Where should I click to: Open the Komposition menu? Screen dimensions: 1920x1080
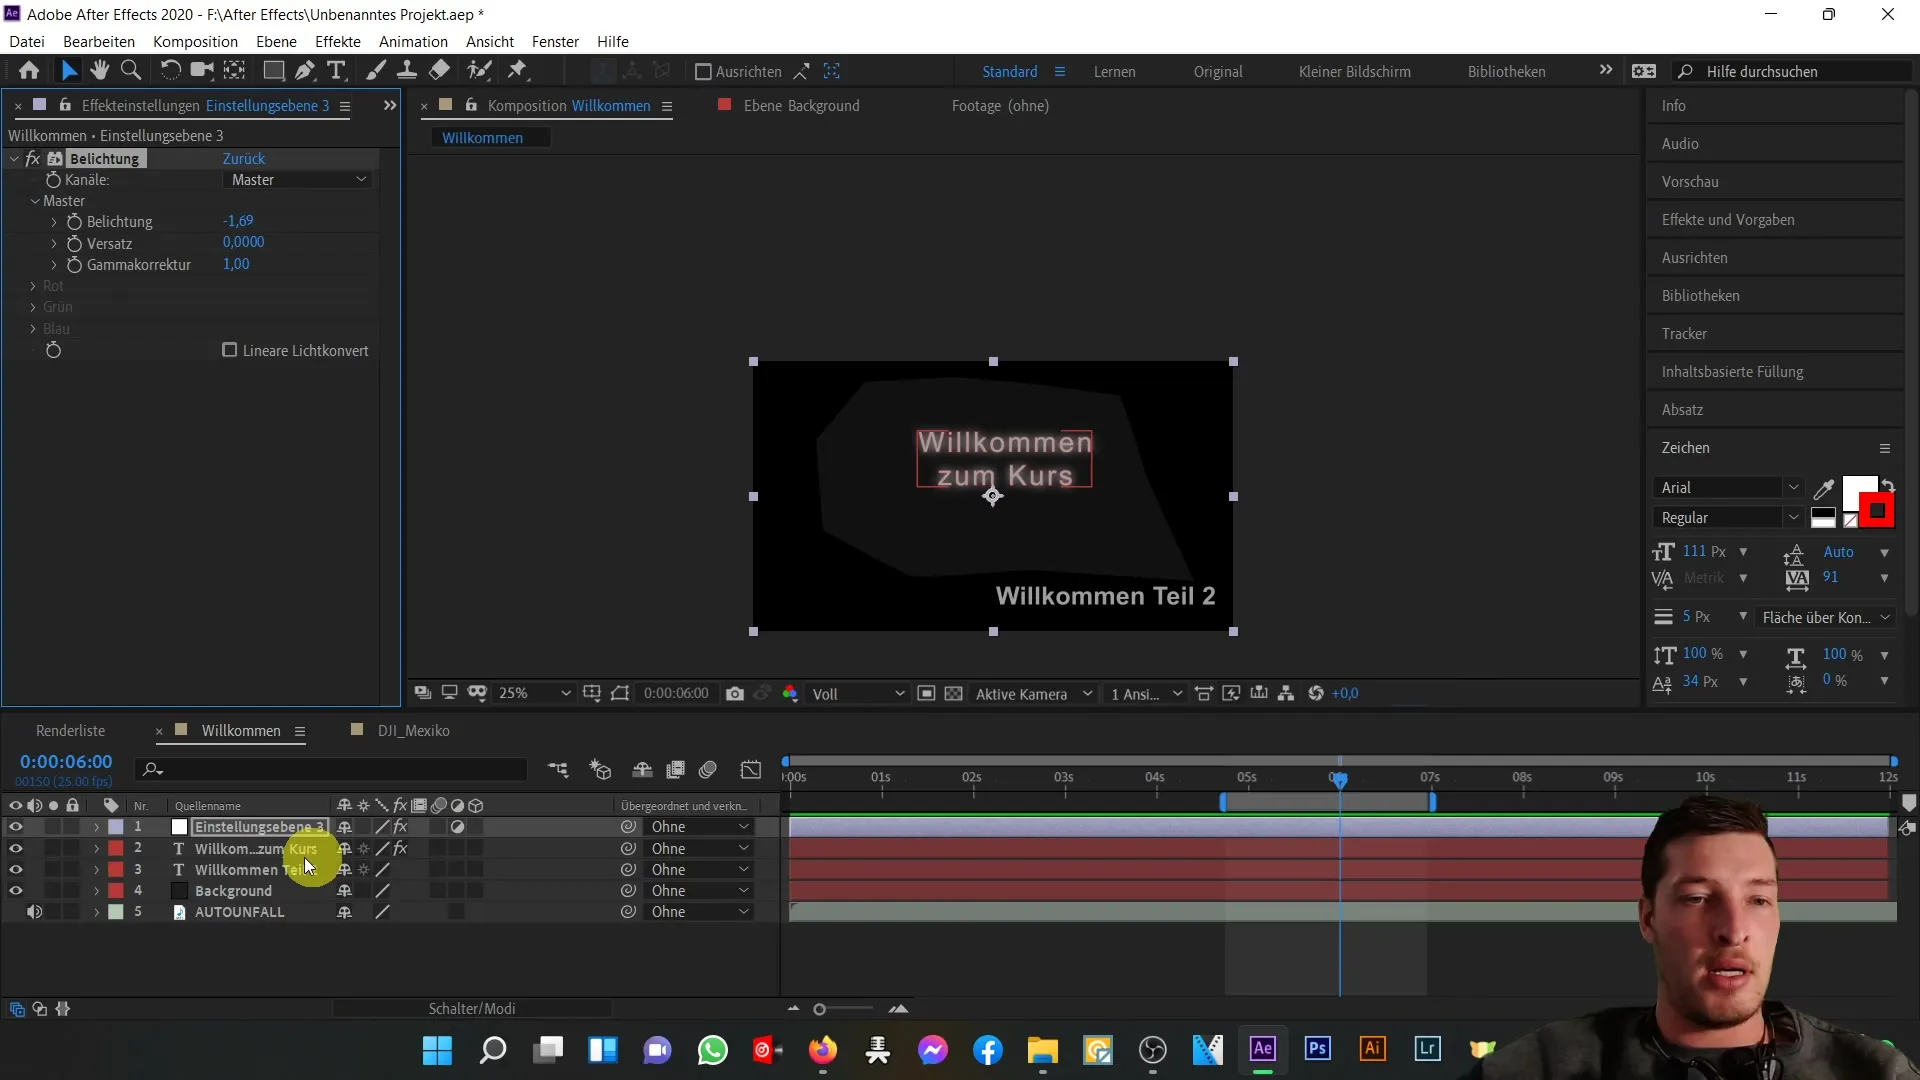pyautogui.click(x=195, y=41)
